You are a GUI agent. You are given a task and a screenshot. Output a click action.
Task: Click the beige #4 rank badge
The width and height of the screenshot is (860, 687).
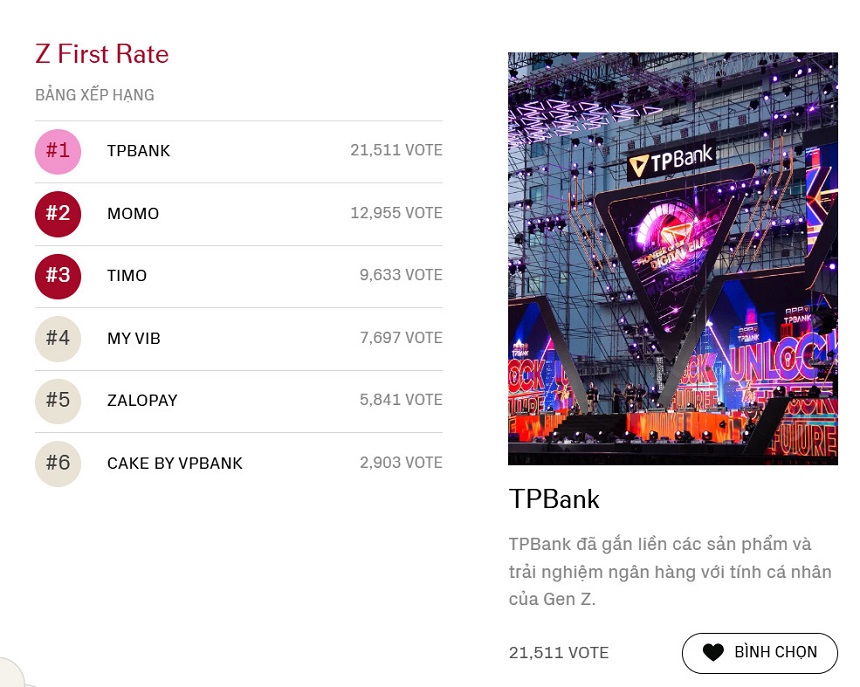coord(58,338)
